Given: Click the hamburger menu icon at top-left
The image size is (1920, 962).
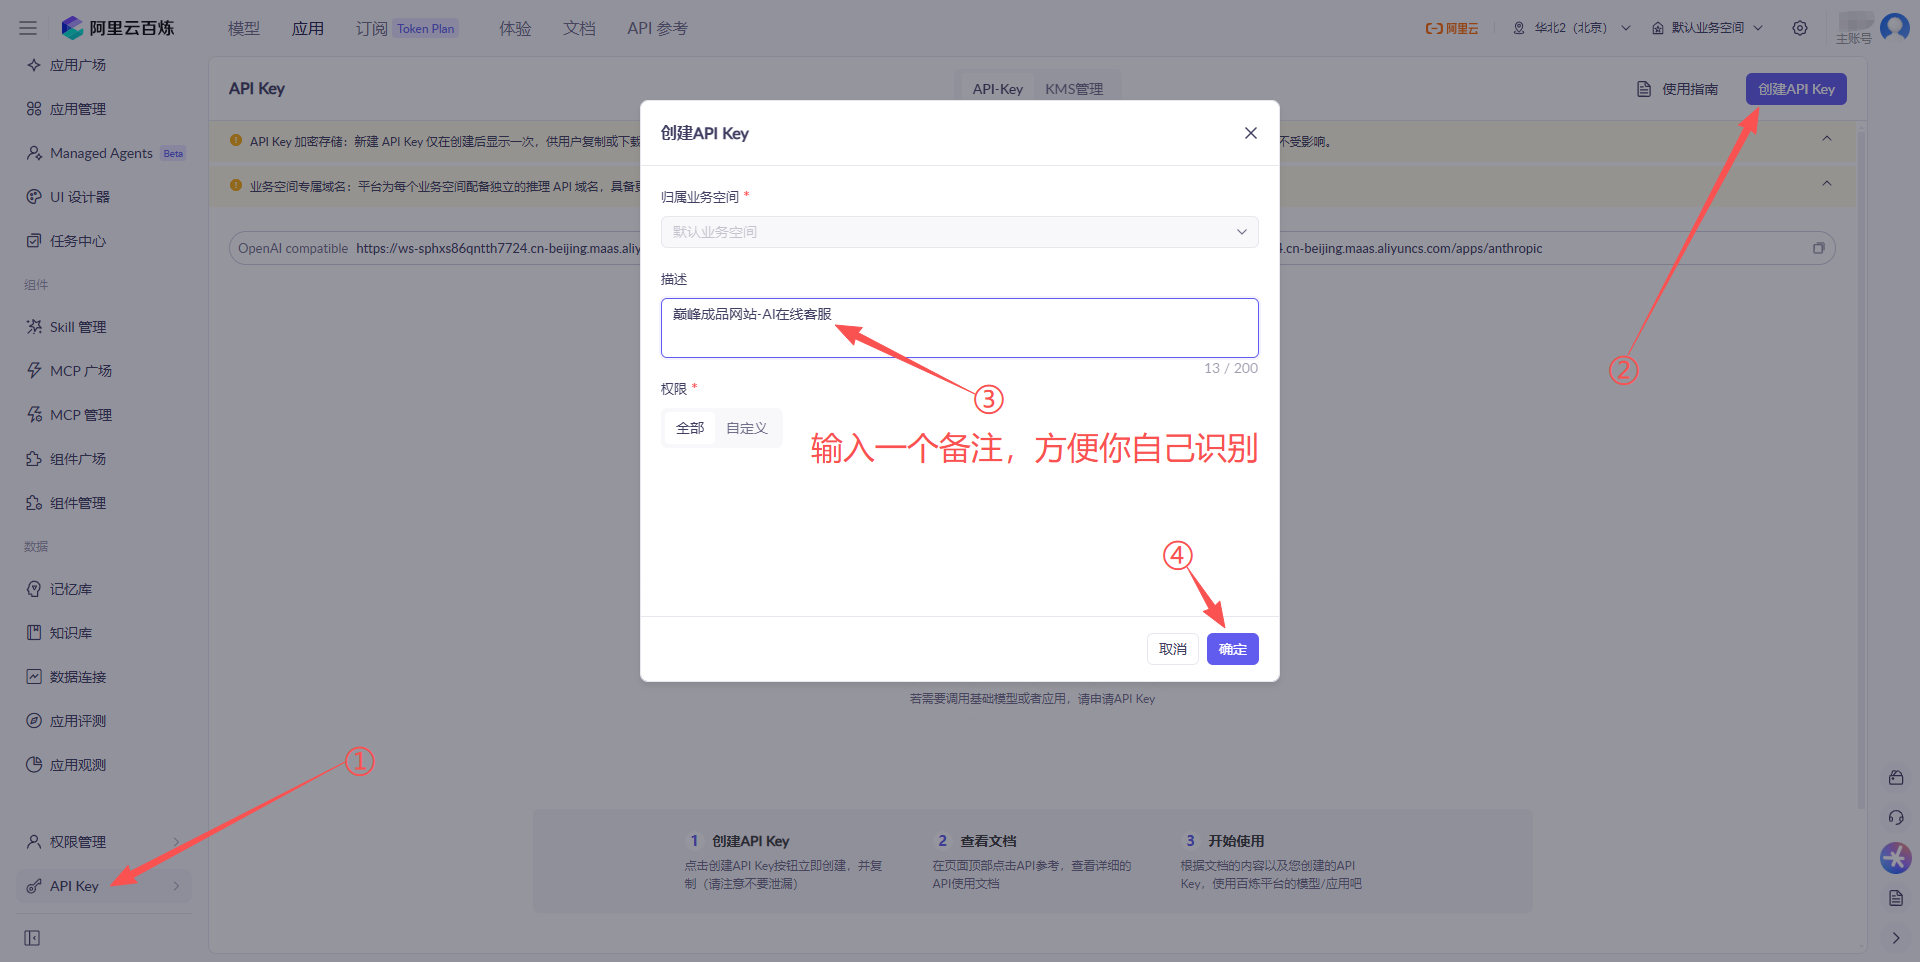Looking at the screenshot, I should 28,28.
